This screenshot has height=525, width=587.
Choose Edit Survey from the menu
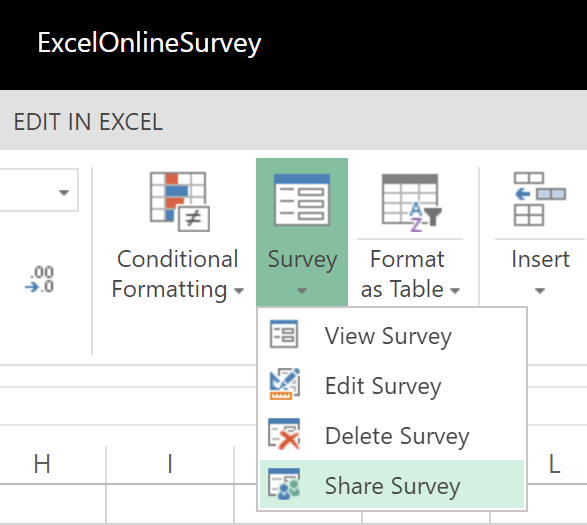point(392,385)
